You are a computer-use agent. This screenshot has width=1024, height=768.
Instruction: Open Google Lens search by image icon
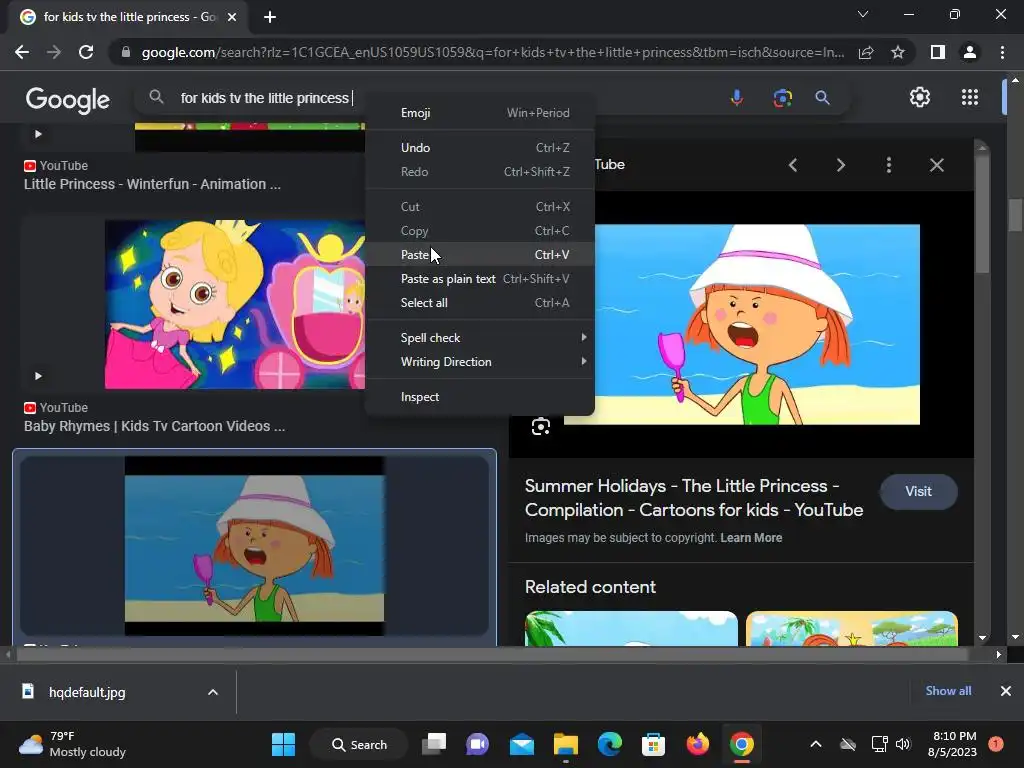[x=782, y=98]
